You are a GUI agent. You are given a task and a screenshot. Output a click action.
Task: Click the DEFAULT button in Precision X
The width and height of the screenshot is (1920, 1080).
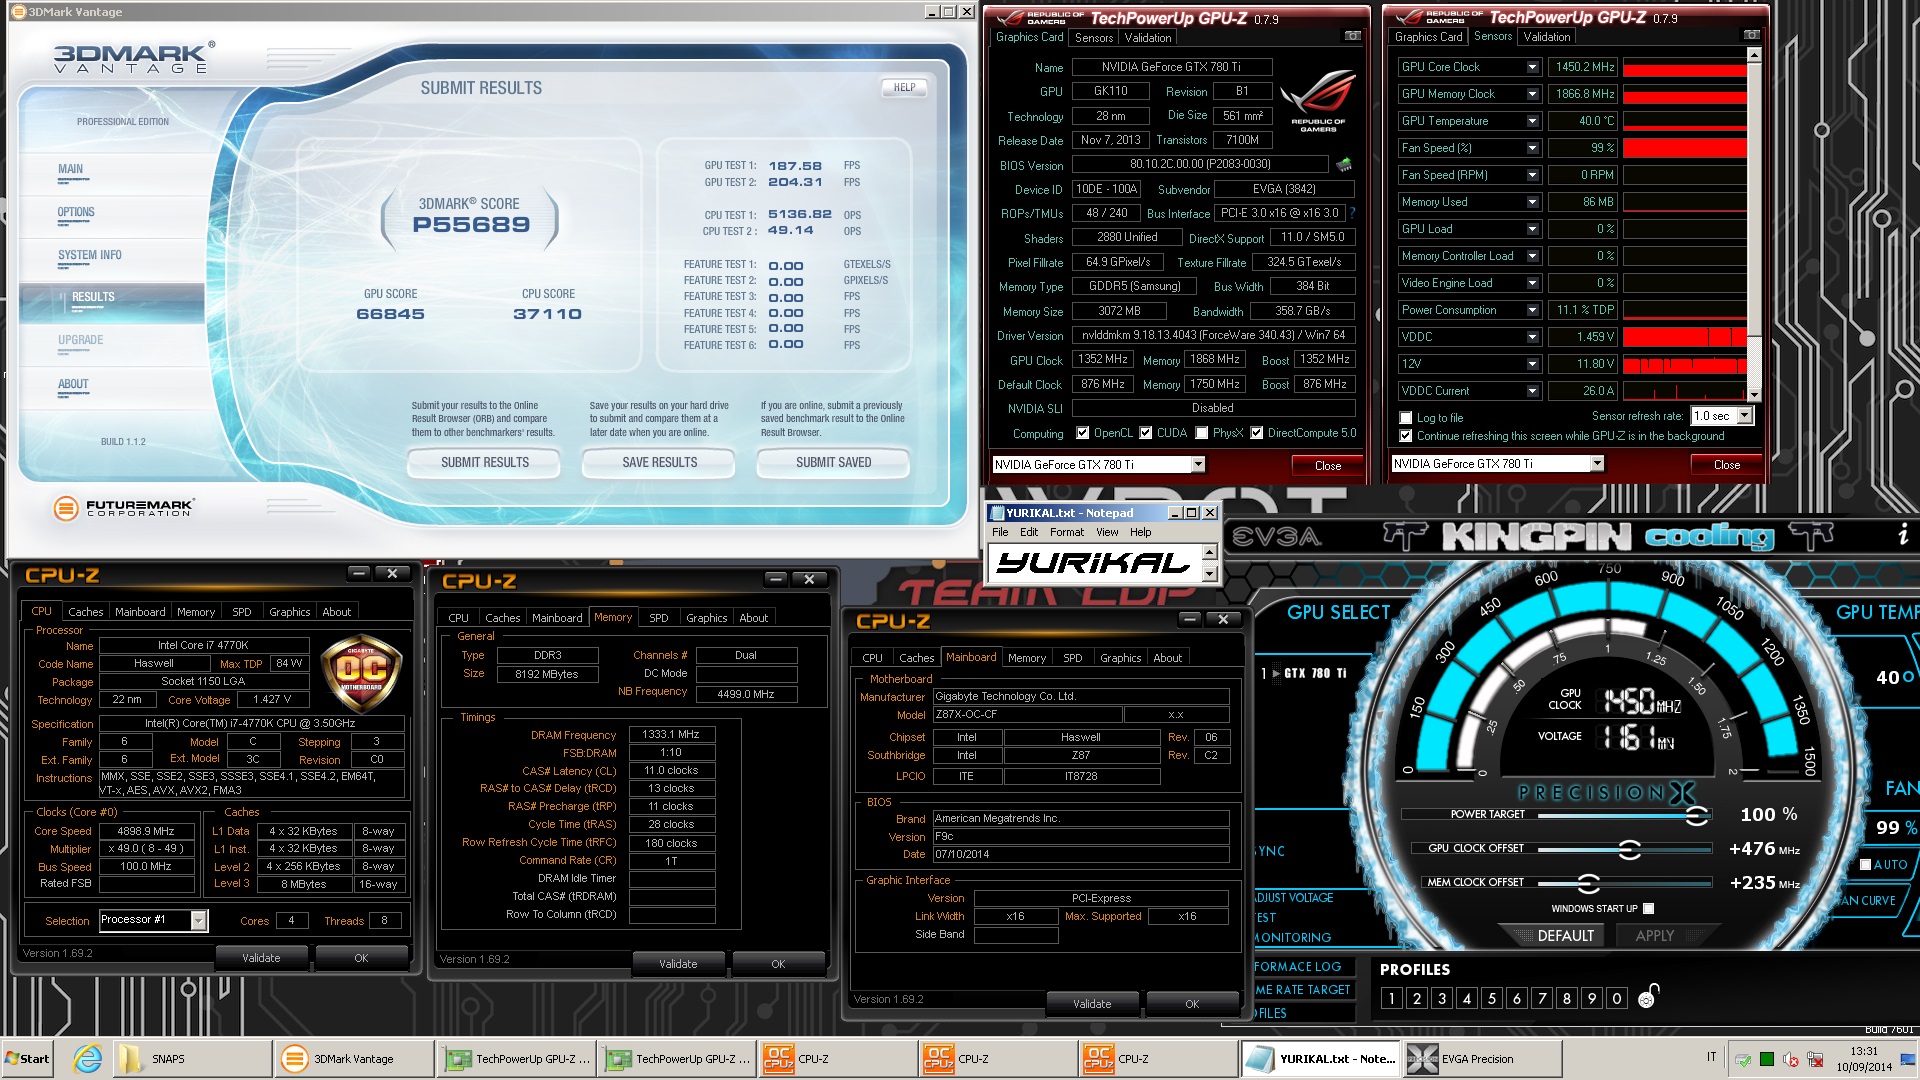click(1565, 936)
